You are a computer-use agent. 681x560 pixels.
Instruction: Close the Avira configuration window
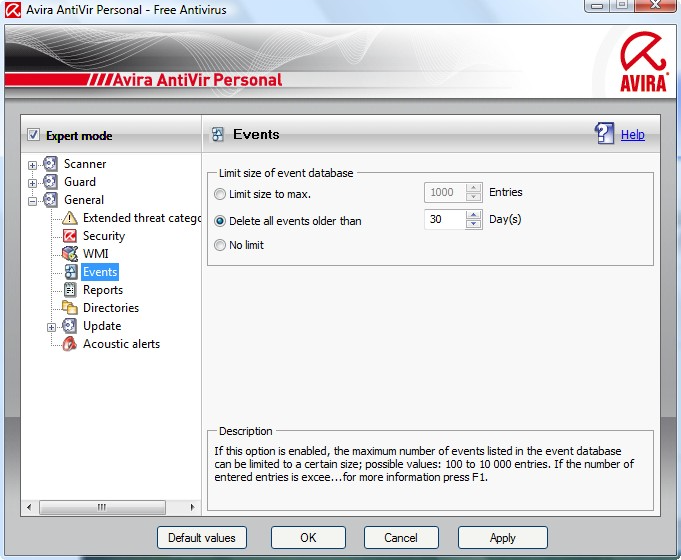click(655, 5)
